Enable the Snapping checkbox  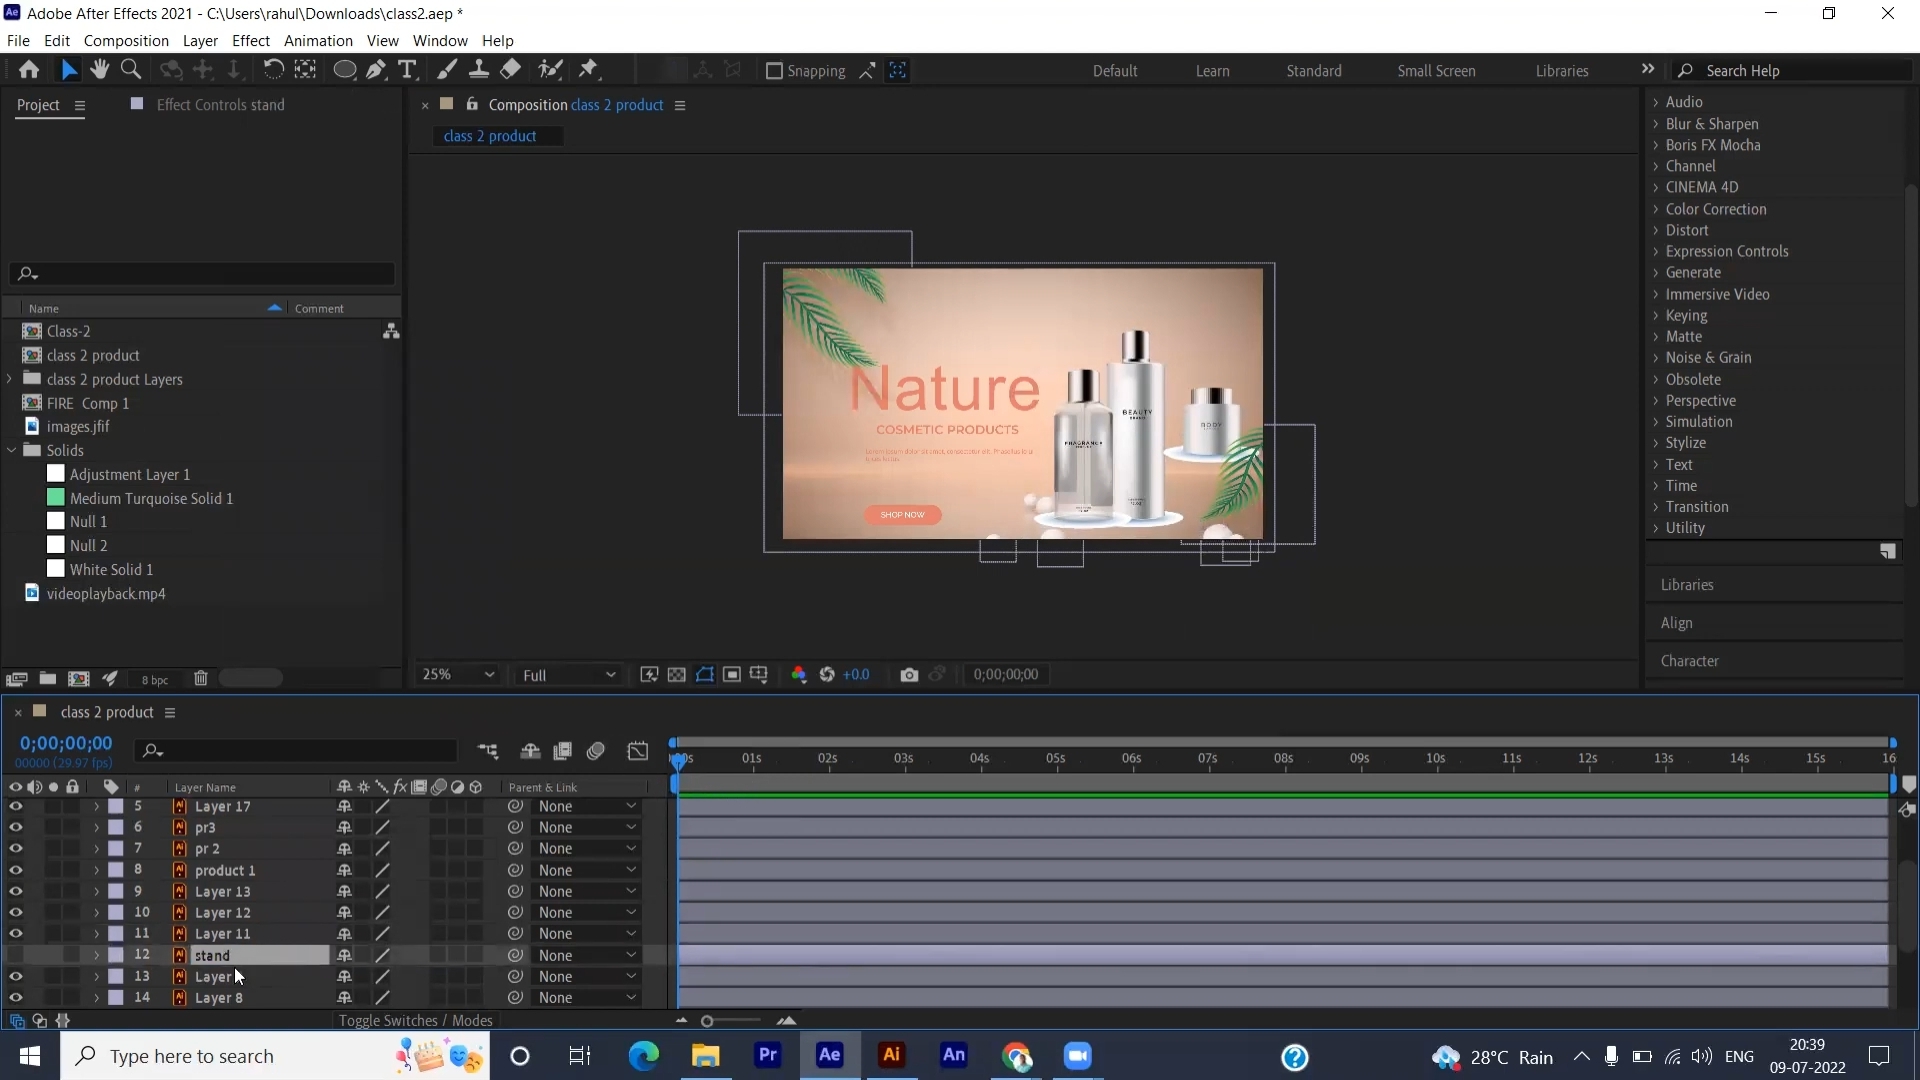point(774,71)
